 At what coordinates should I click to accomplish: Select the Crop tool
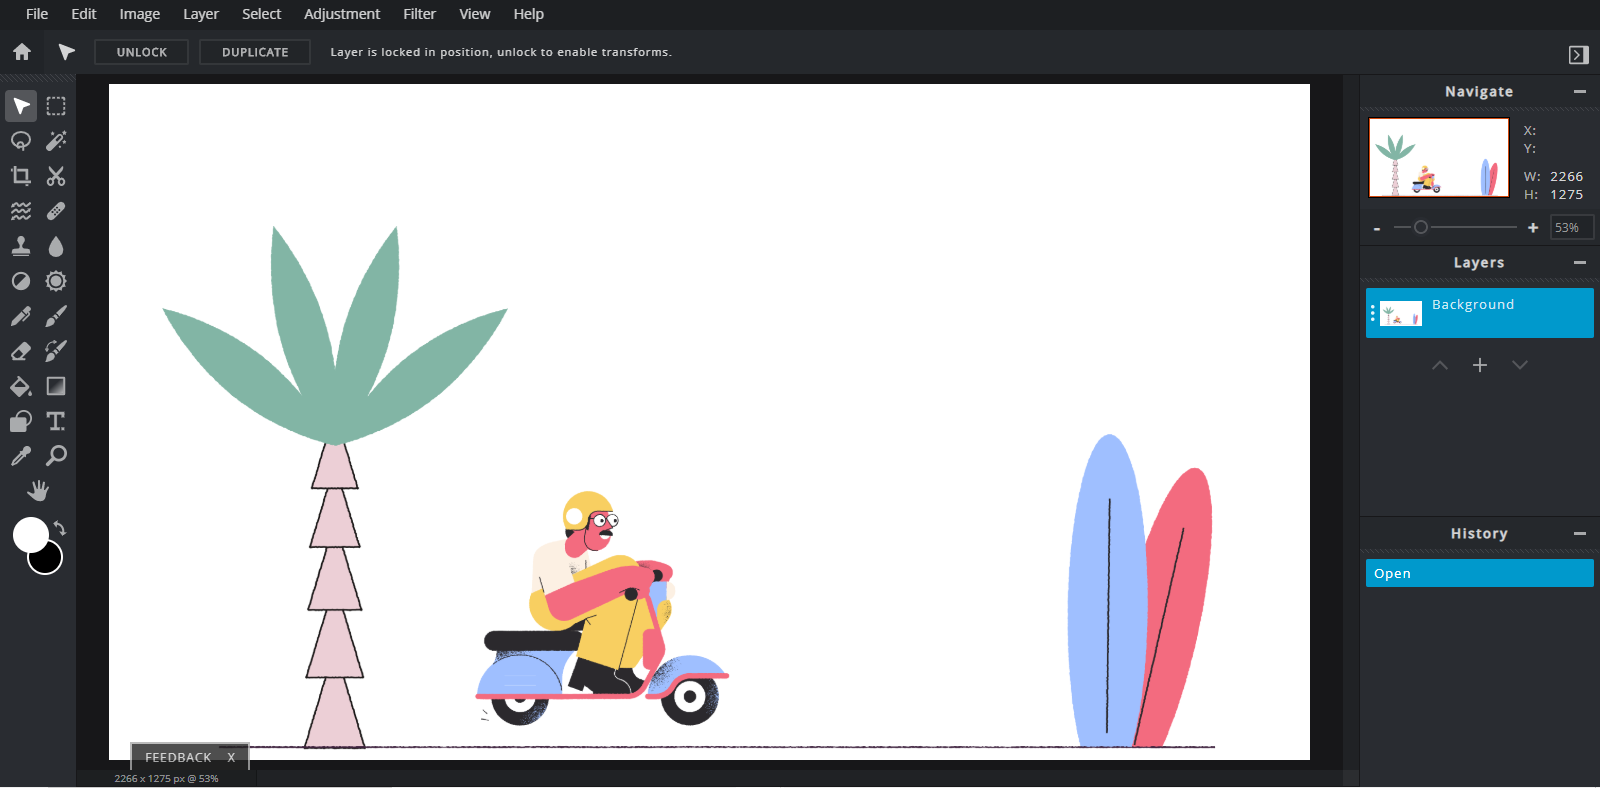pos(21,176)
